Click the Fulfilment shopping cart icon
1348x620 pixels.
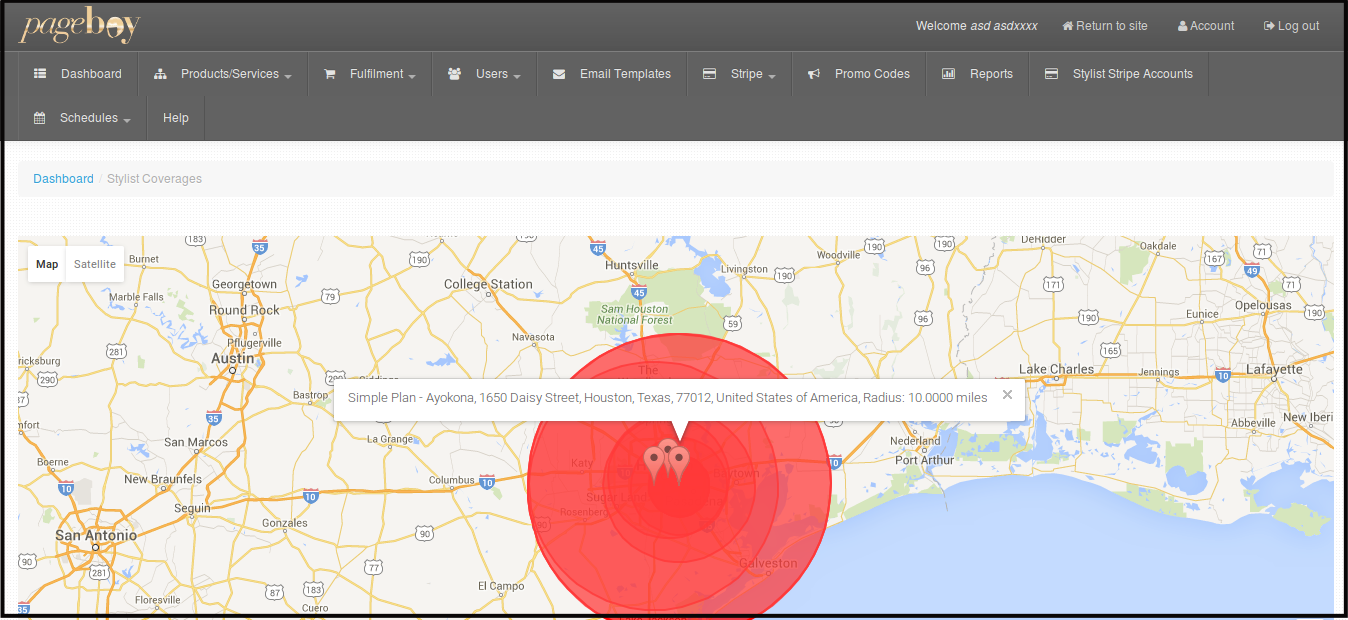[330, 74]
